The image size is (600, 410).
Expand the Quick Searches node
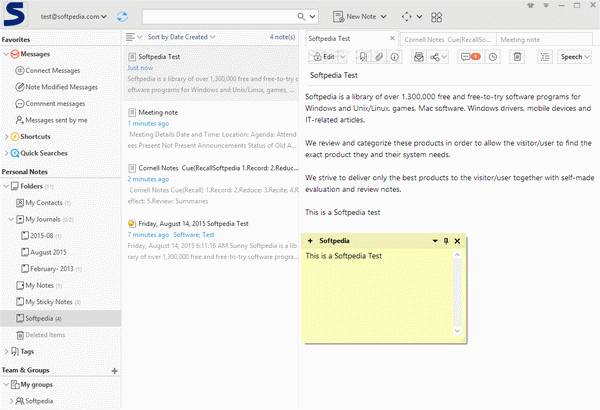(6, 153)
